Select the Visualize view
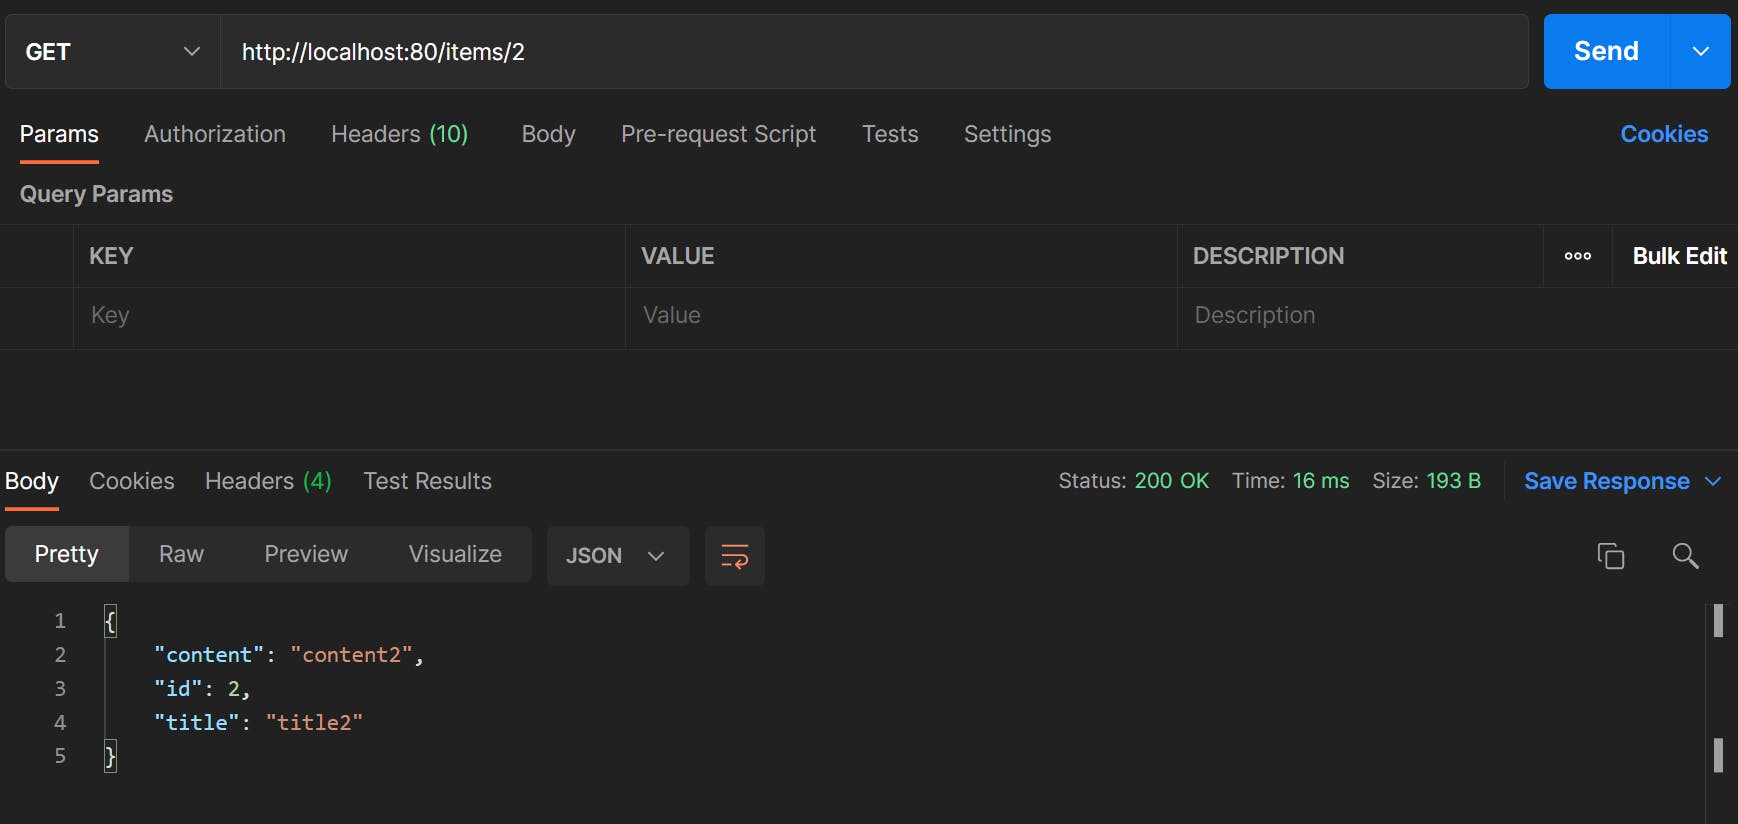 [455, 554]
